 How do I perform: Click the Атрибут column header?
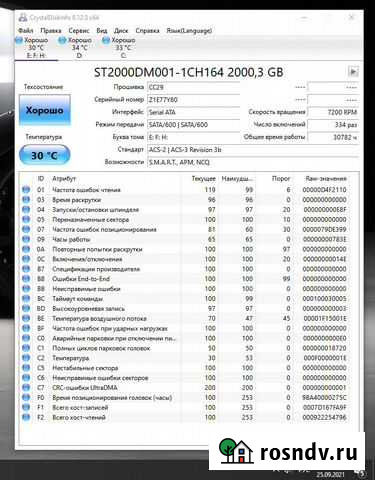64,179
